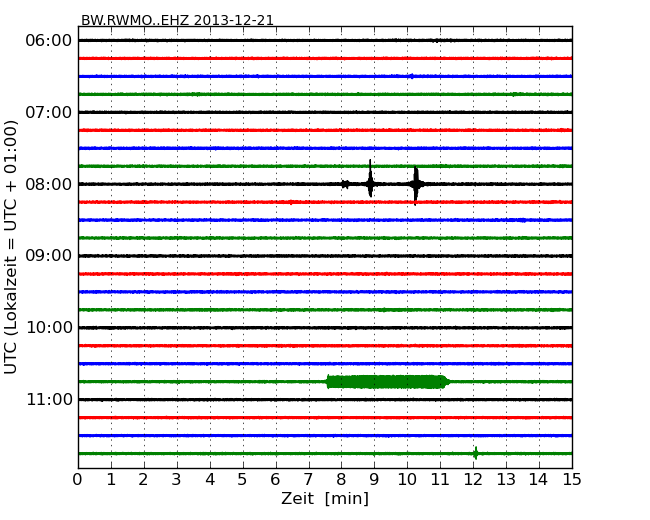Click x-axis tick label 11

click(440, 480)
